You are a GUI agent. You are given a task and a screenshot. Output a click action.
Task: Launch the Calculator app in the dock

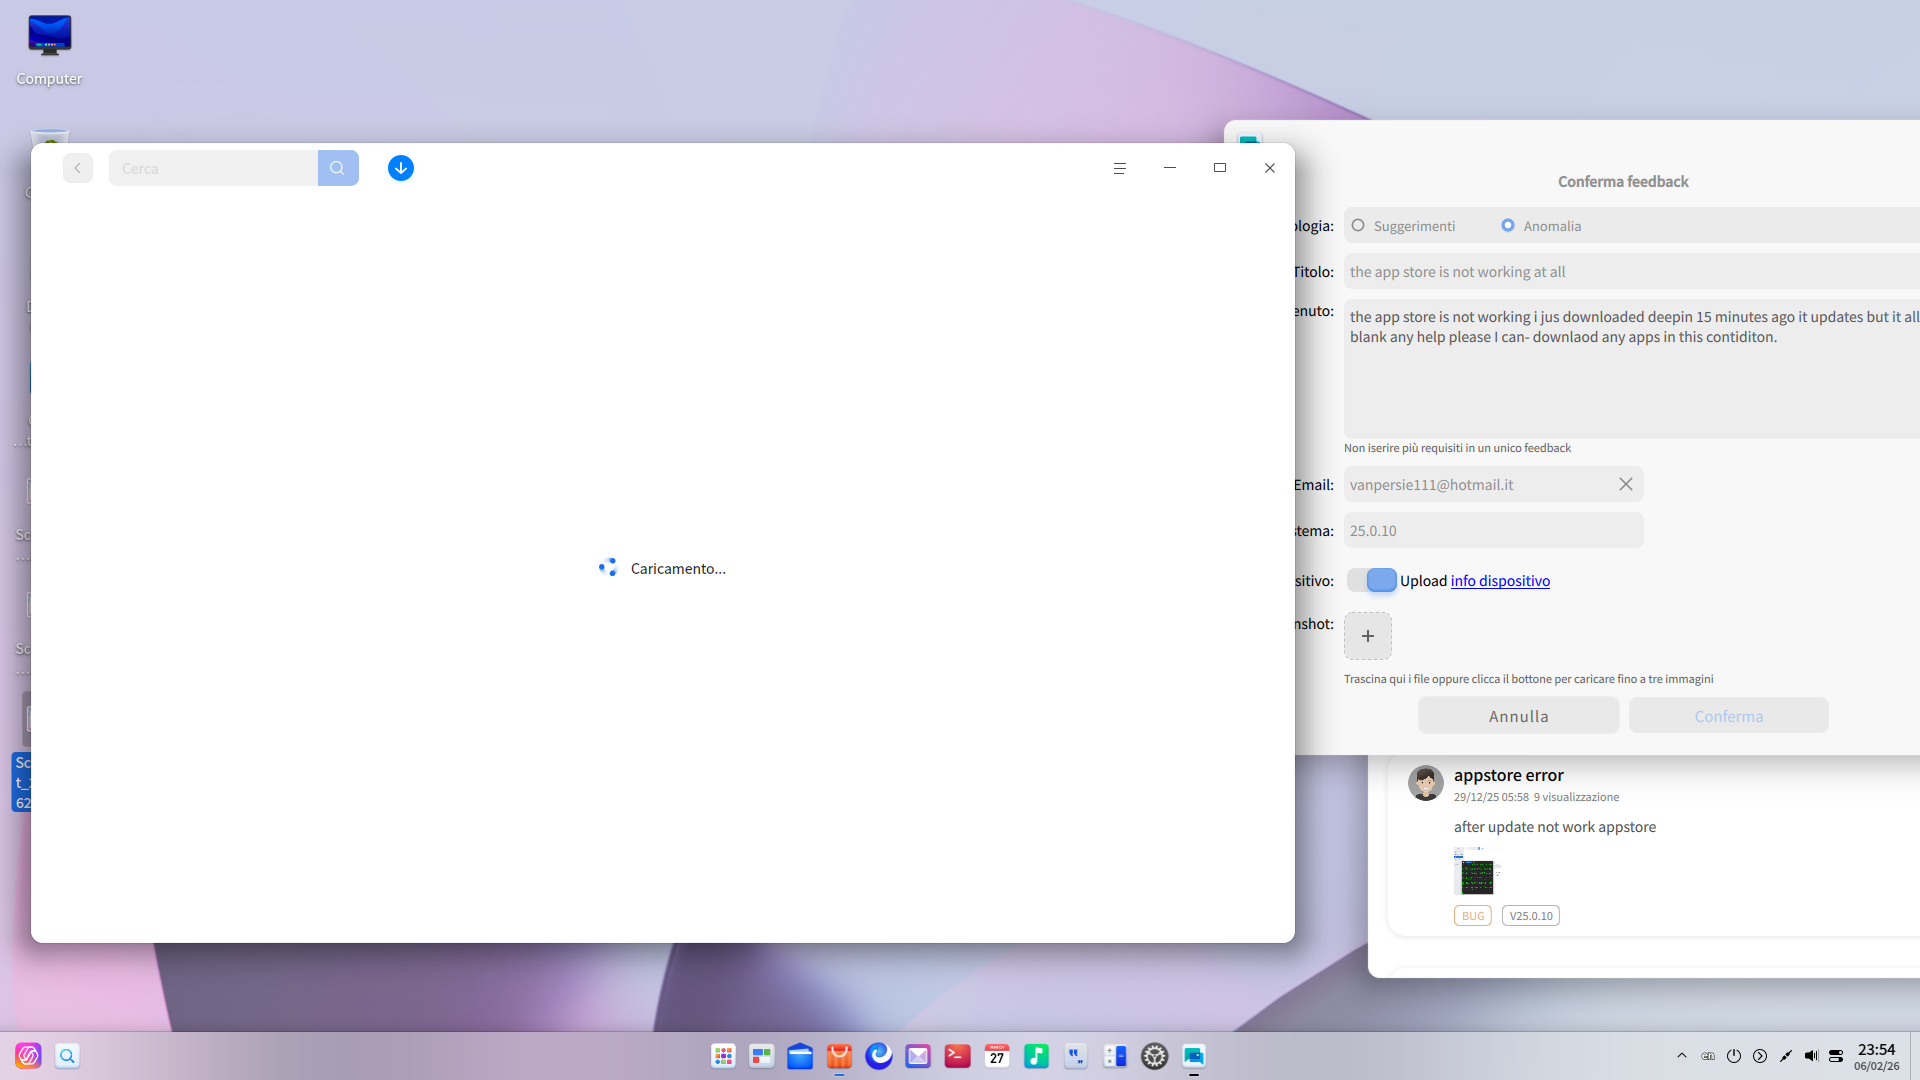[1115, 1055]
